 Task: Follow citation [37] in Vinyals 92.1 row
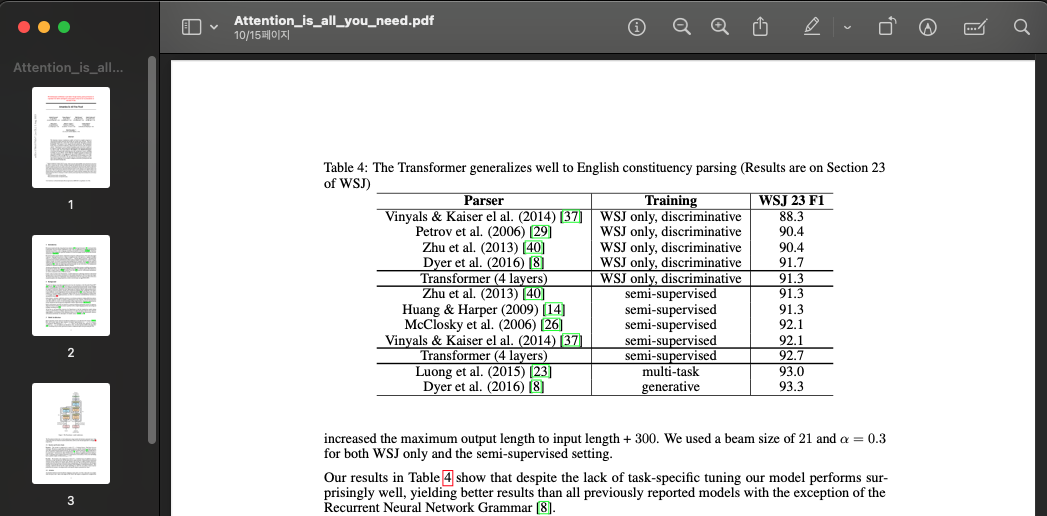tap(572, 340)
